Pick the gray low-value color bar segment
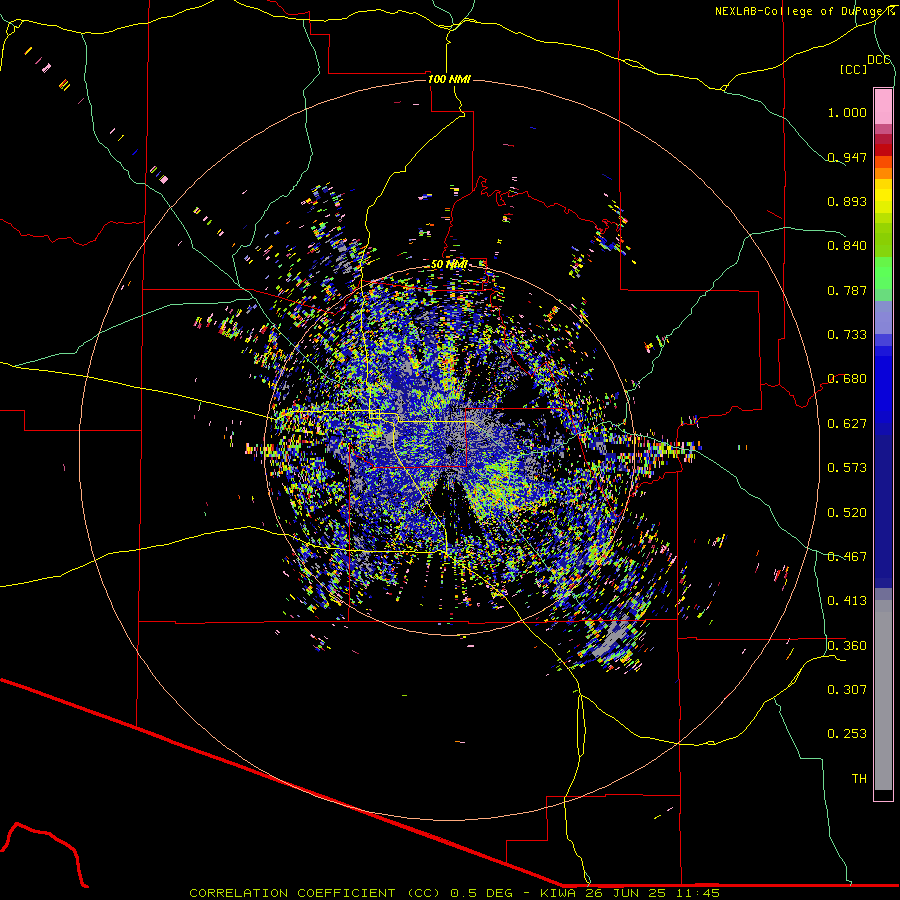900x900 pixels. pyautogui.click(x=883, y=695)
